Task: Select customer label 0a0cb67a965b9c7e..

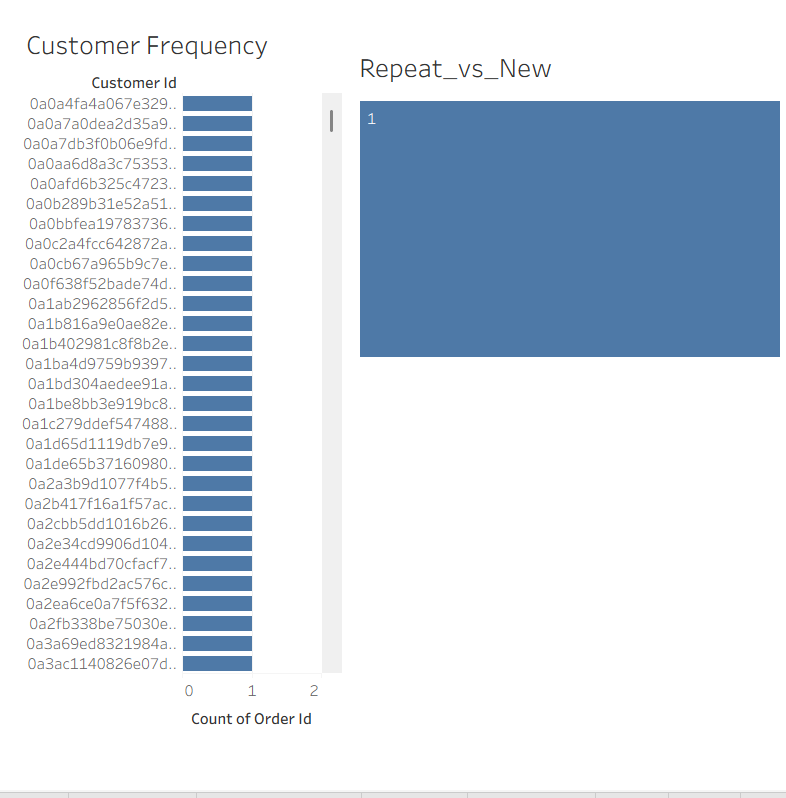Action: pyautogui.click(x=103, y=264)
